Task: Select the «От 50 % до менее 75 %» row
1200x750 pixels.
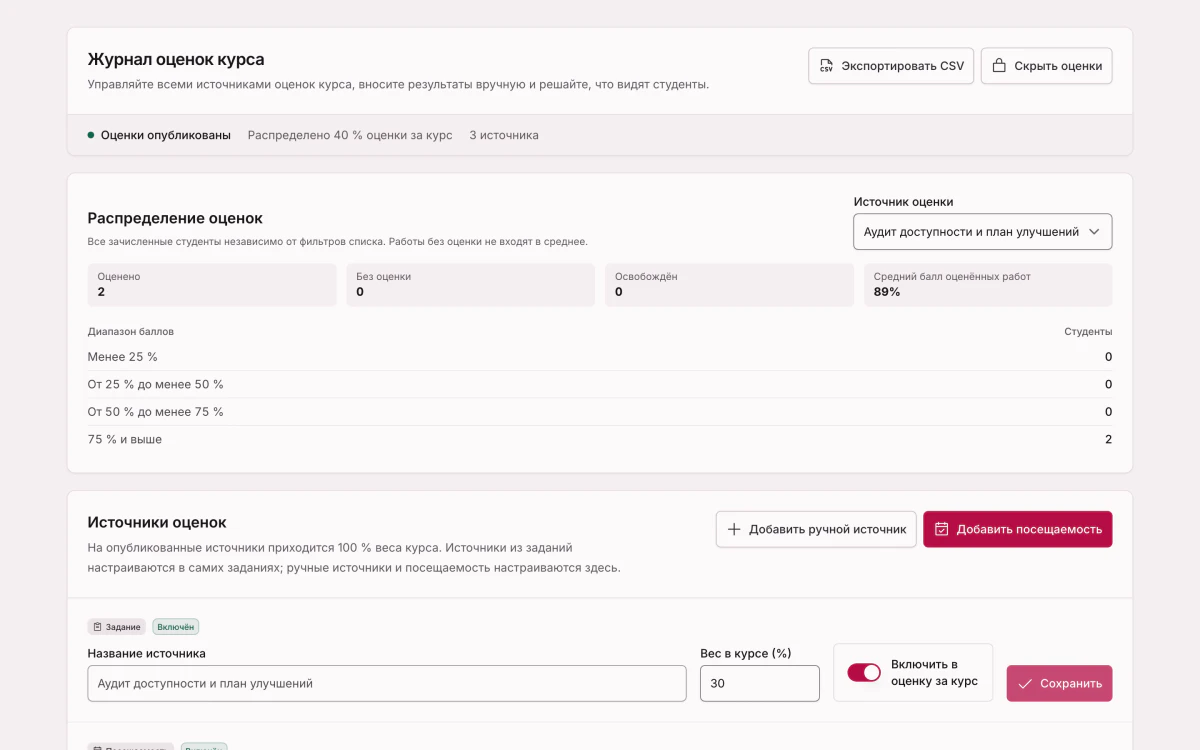Action: 600,412
